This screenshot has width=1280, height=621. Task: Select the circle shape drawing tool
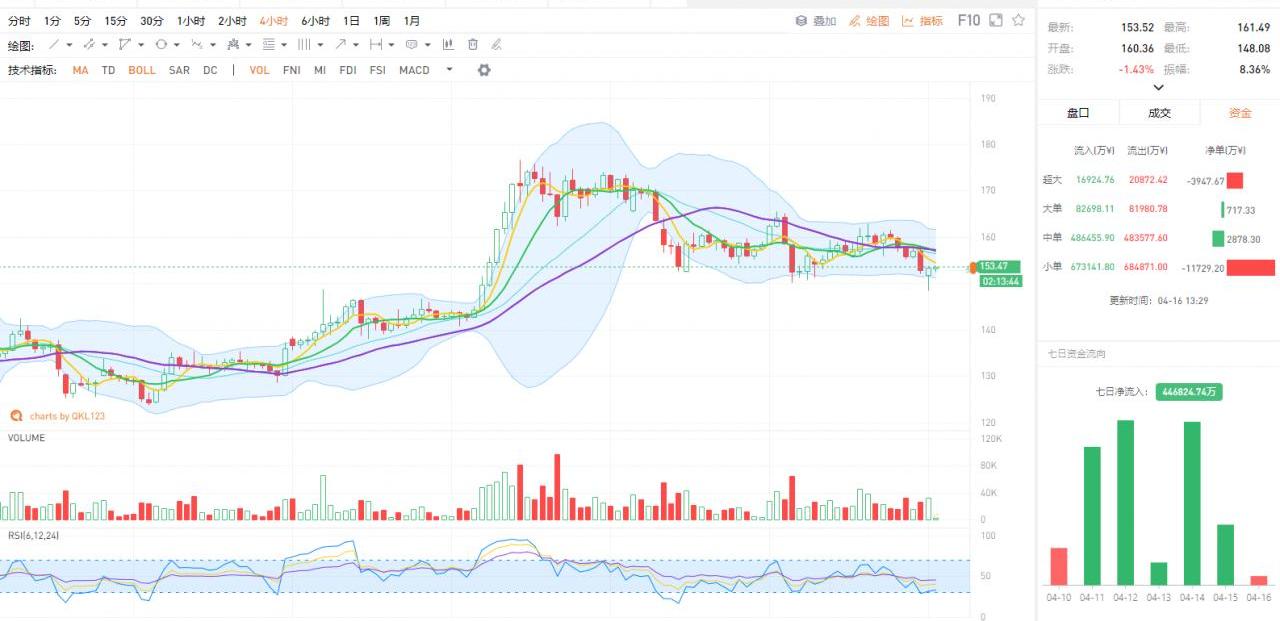coord(161,45)
